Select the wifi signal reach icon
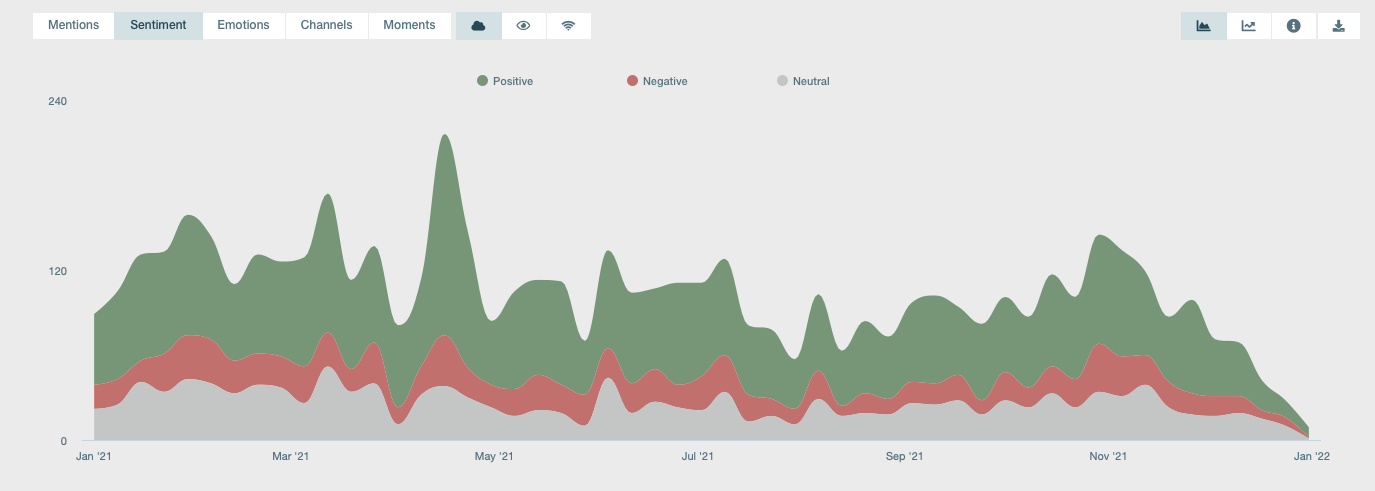The width and height of the screenshot is (1375, 491). (568, 26)
